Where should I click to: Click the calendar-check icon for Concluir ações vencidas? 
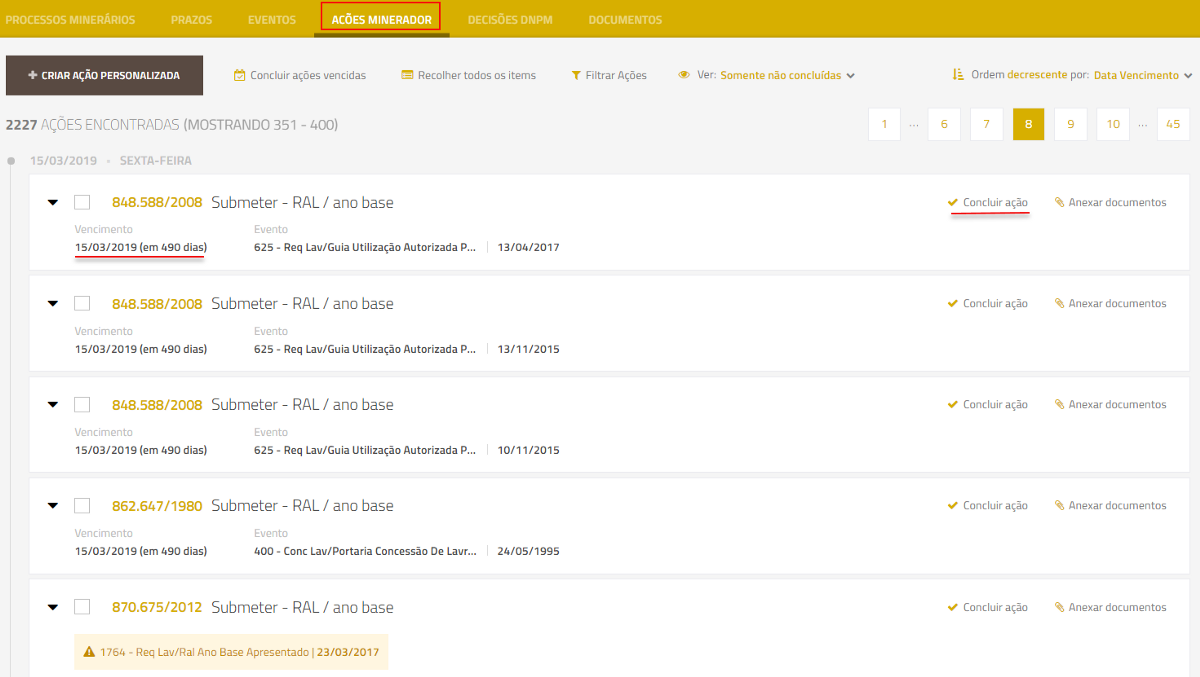pos(240,75)
